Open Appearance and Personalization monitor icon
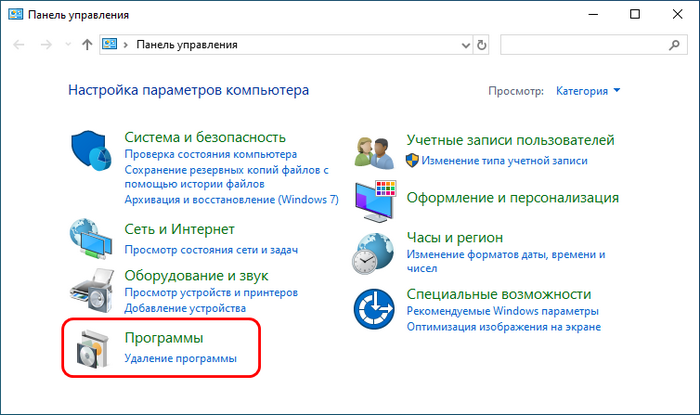This screenshot has width=700, height=415. point(376,201)
